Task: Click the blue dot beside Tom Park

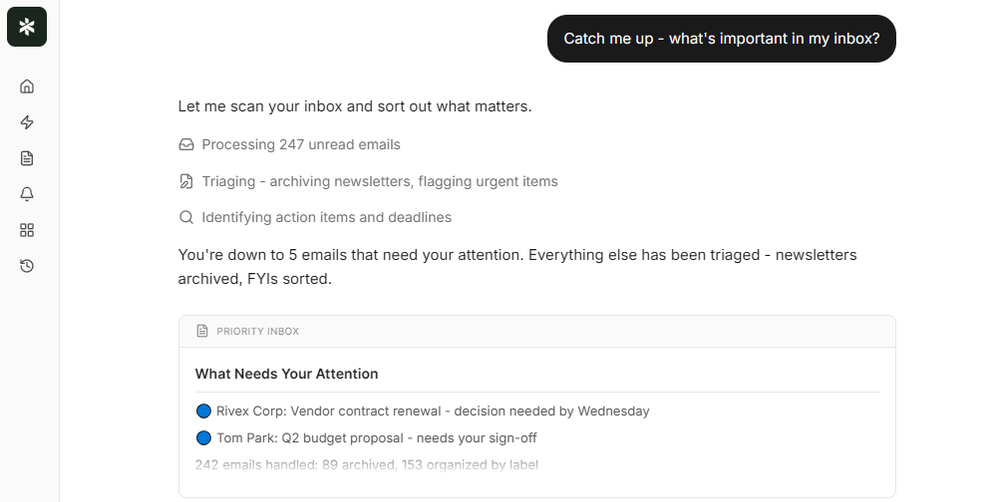Action: (x=204, y=438)
